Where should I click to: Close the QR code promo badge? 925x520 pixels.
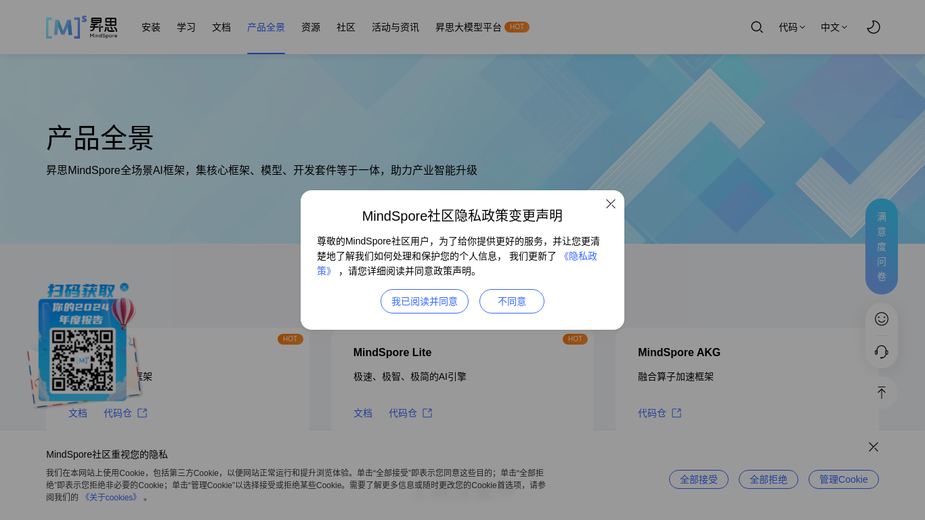[124, 287]
